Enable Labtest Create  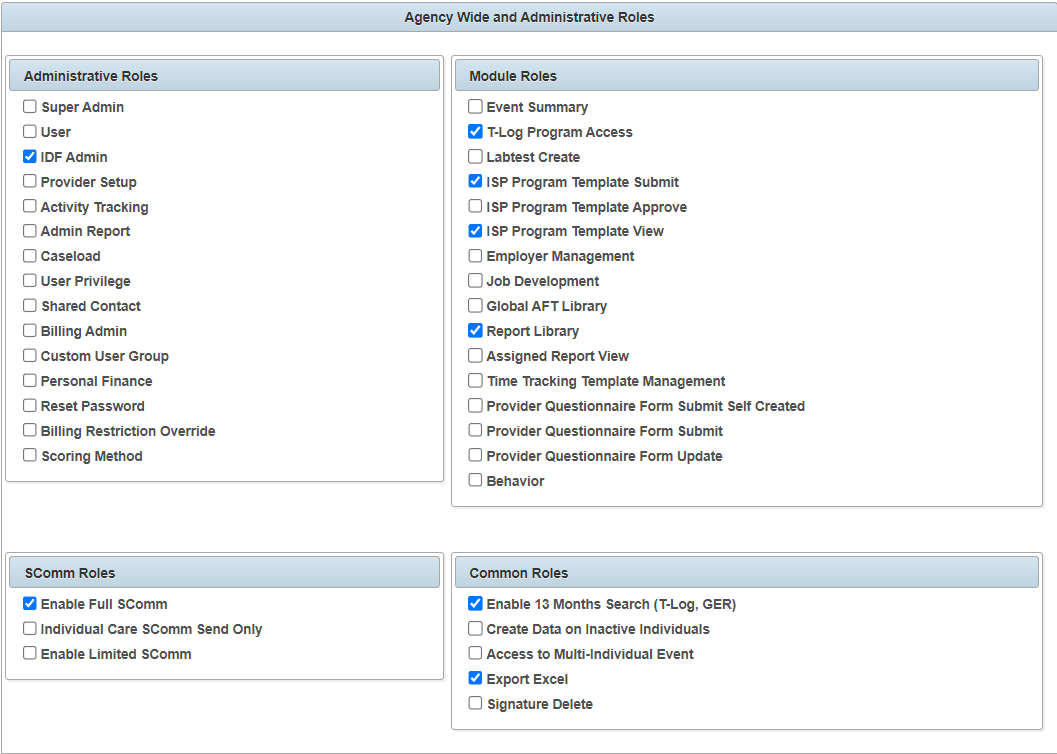coord(475,156)
